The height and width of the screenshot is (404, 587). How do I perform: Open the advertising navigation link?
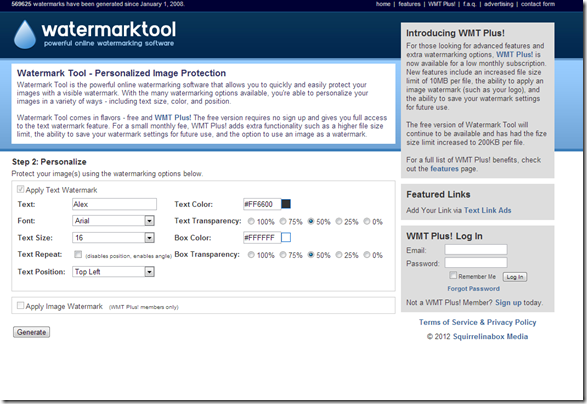(x=498, y=4)
